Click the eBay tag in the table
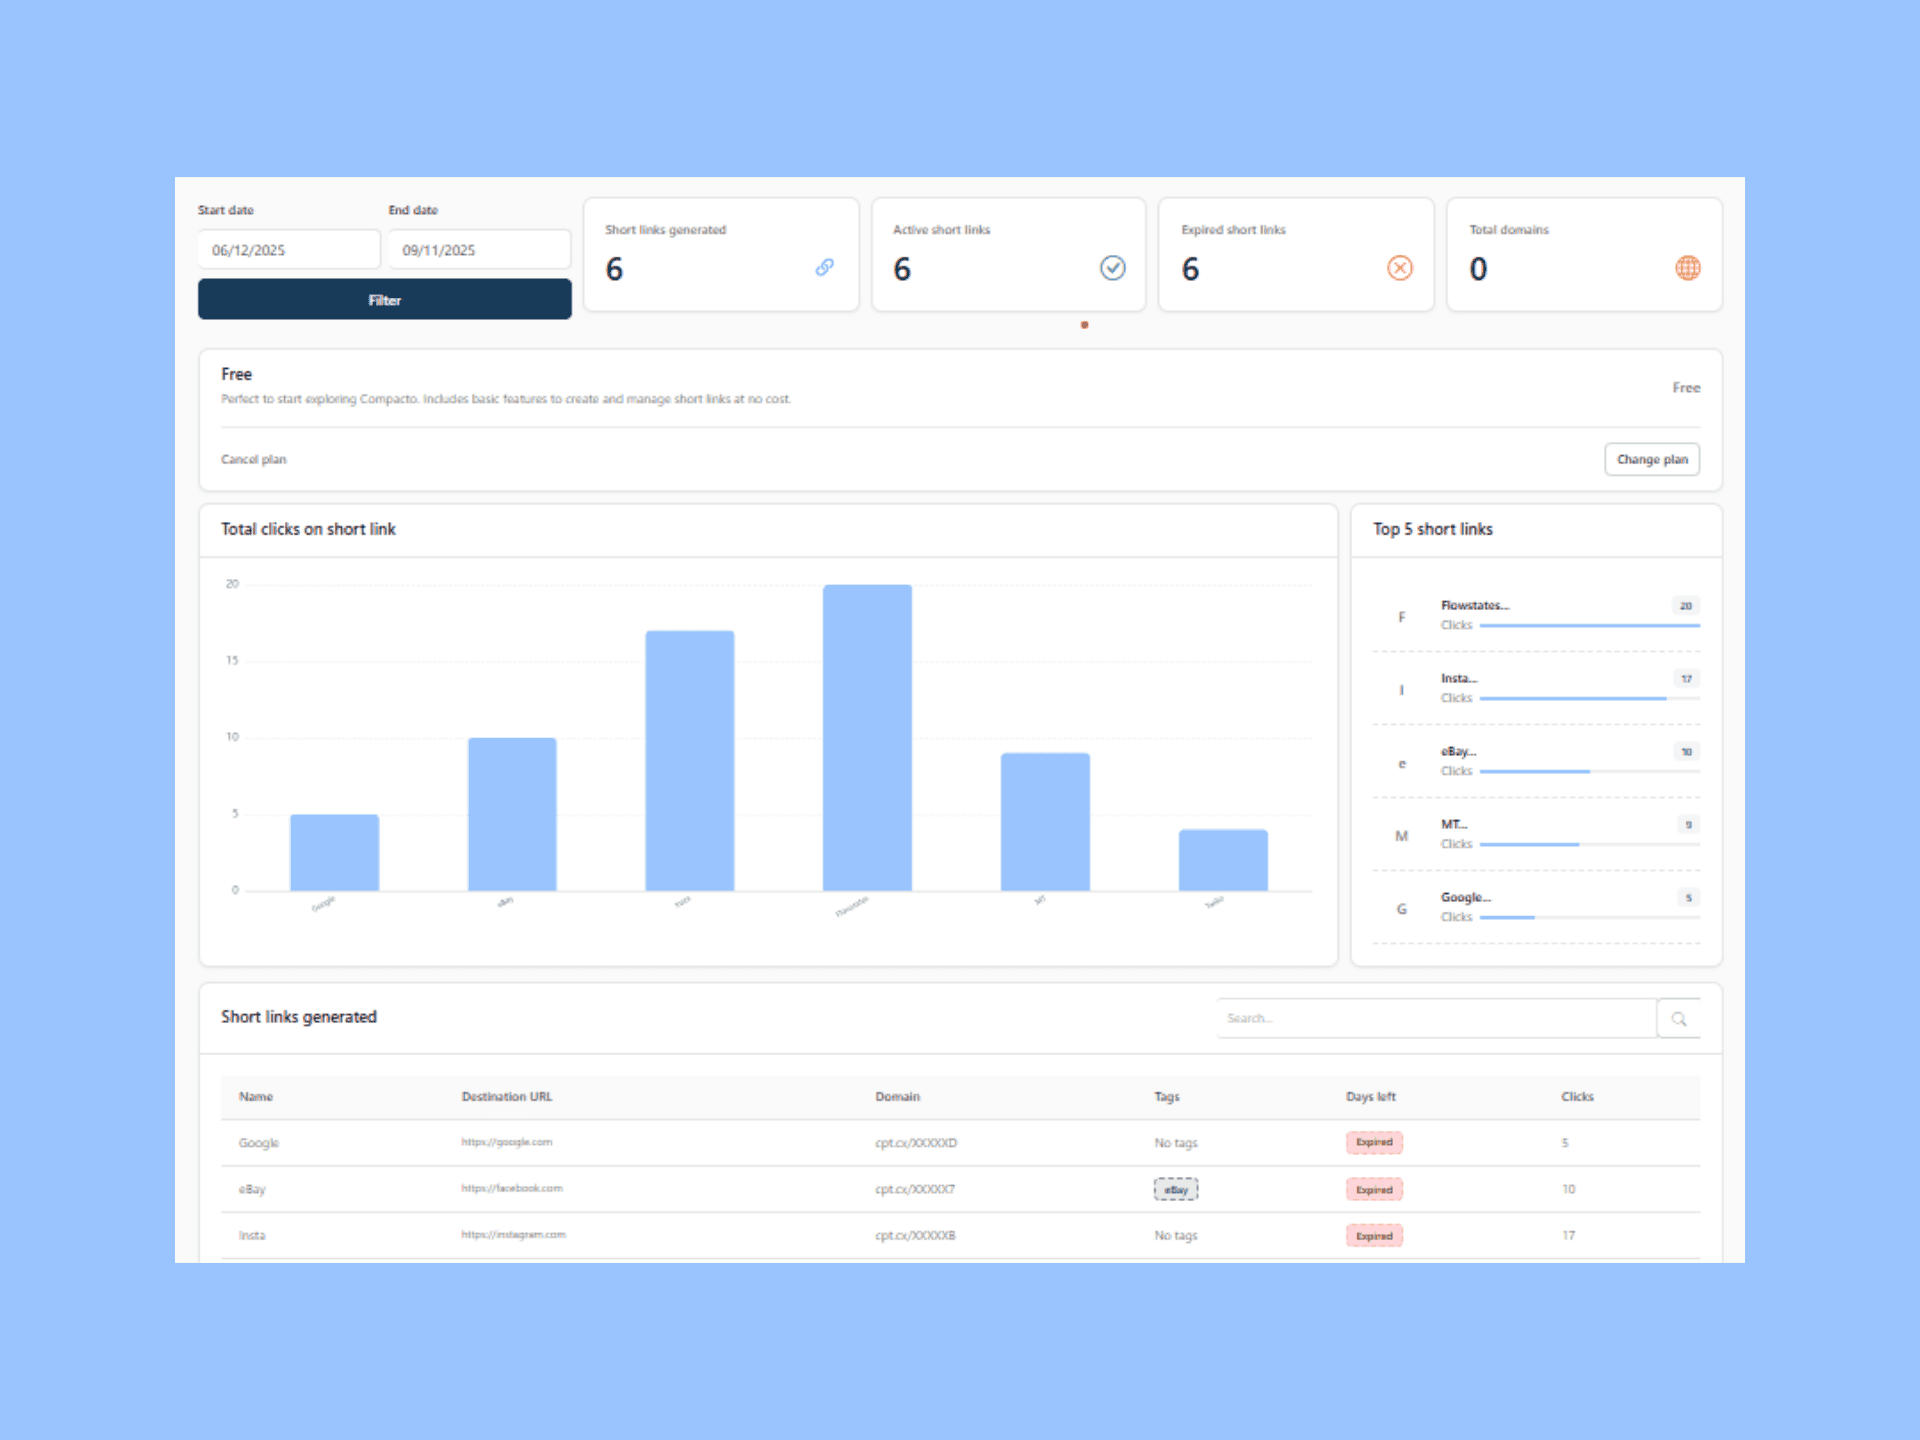1920x1440 pixels. click(1176, 1189)
